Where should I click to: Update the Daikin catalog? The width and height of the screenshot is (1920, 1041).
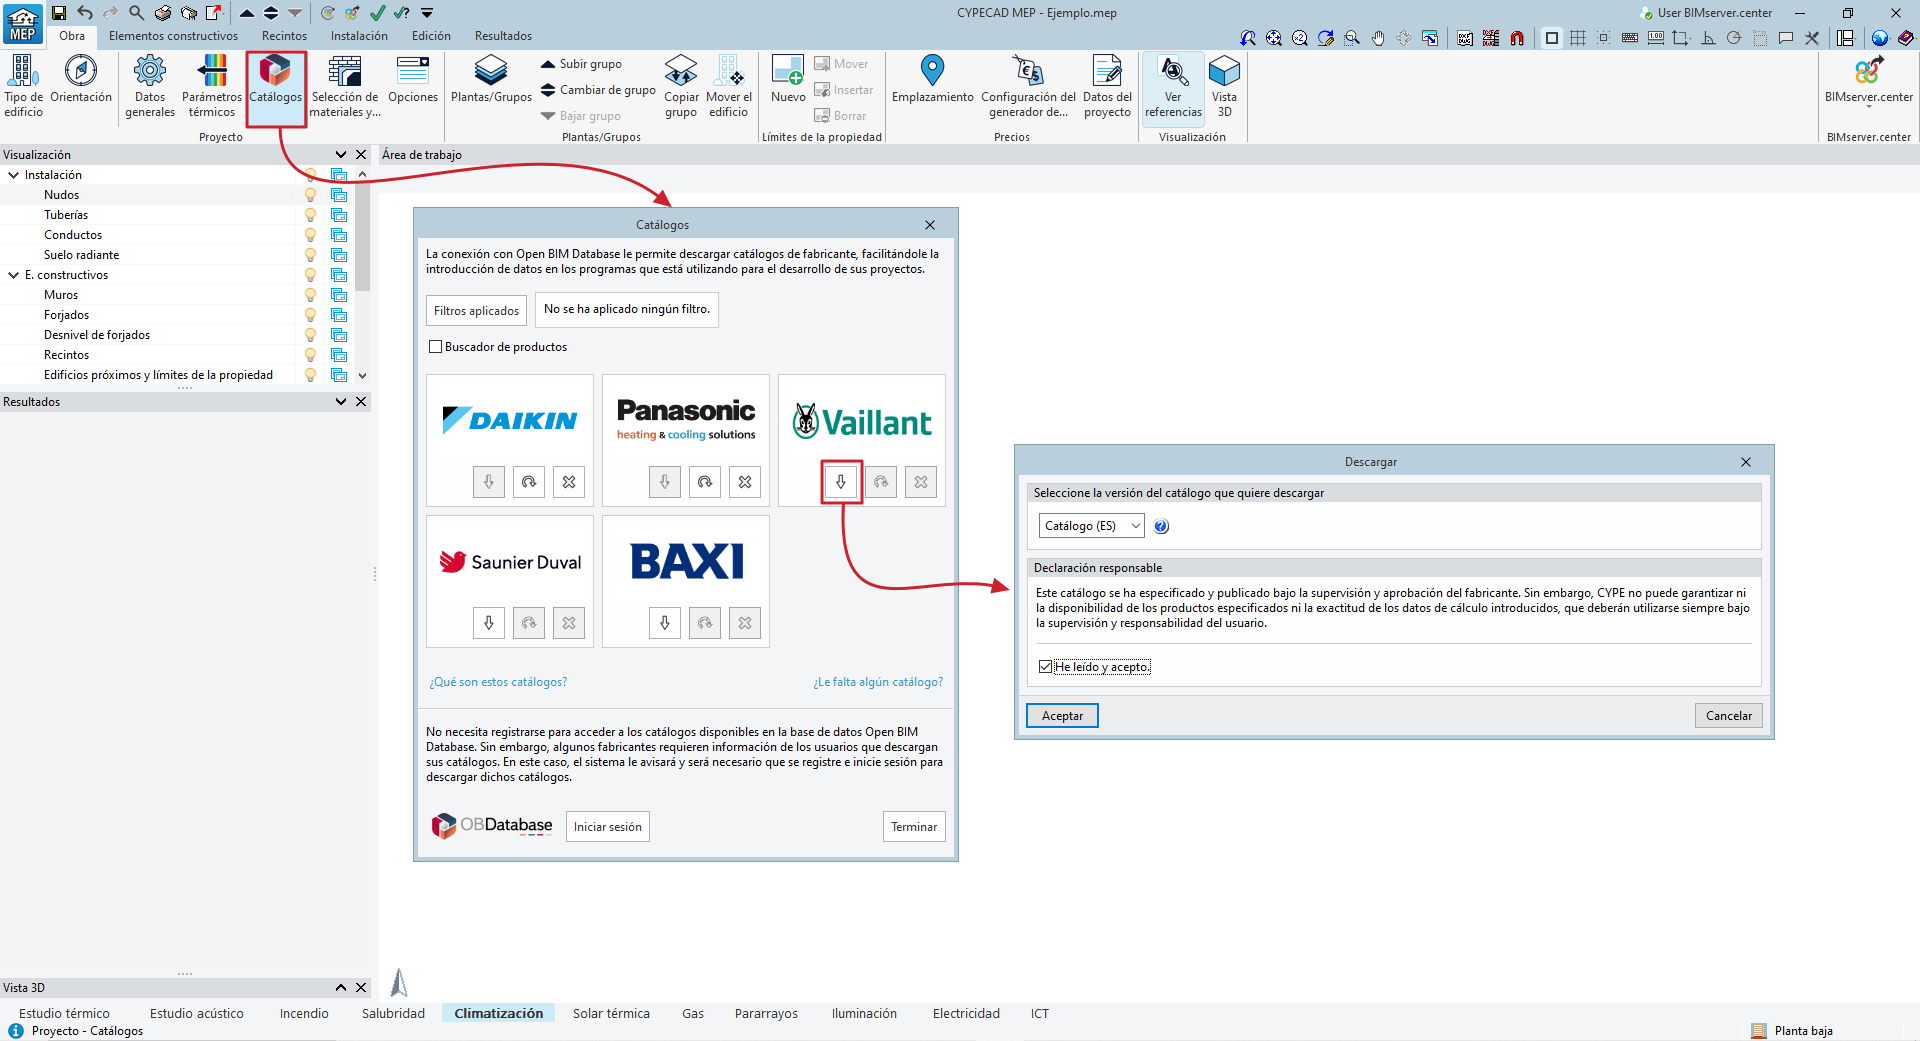pyautogui.click(x=529, y=482)
